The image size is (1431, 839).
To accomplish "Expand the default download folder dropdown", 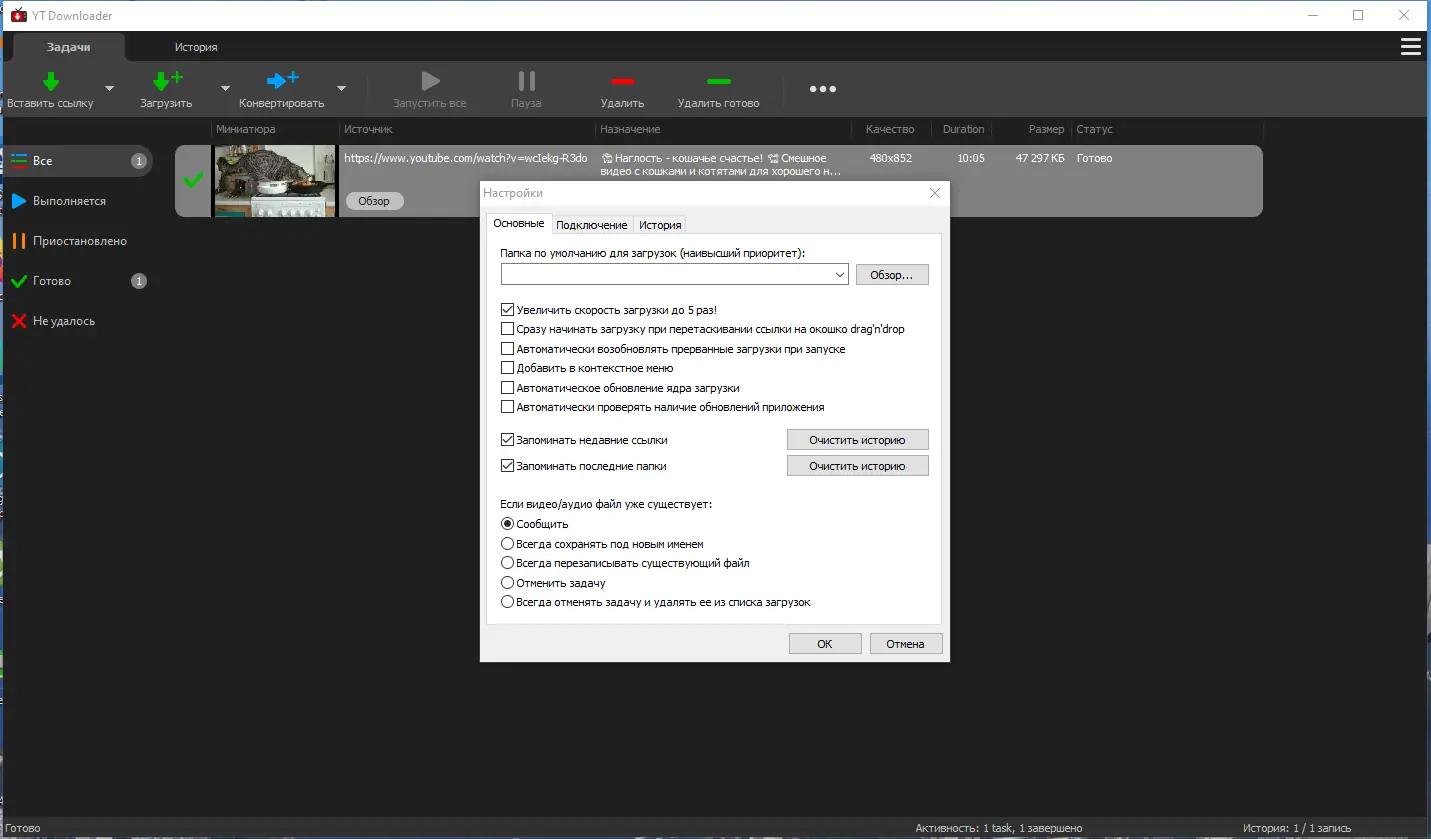I will click(x=841, y=273).
